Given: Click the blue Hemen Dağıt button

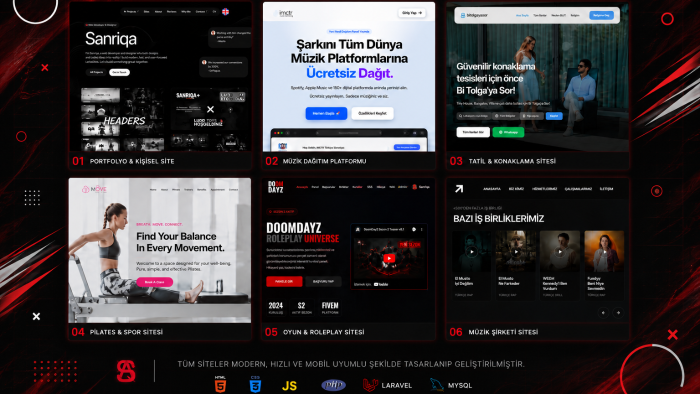Looking at the screenshot, I should [326, 113].
